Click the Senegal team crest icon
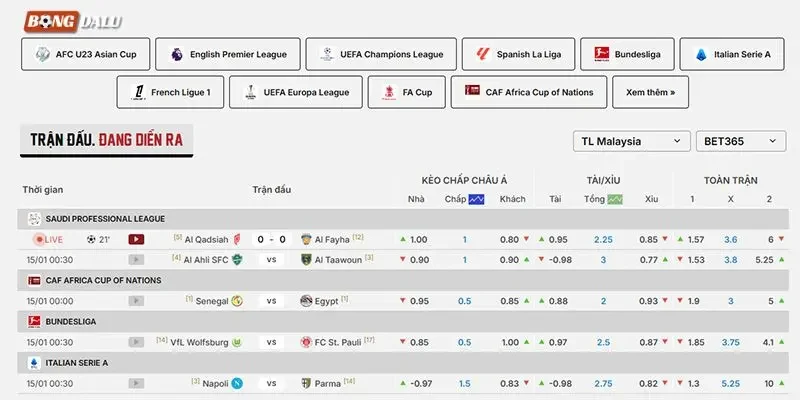800x400 pixels. pyautogui.click(x=237, y=301)
